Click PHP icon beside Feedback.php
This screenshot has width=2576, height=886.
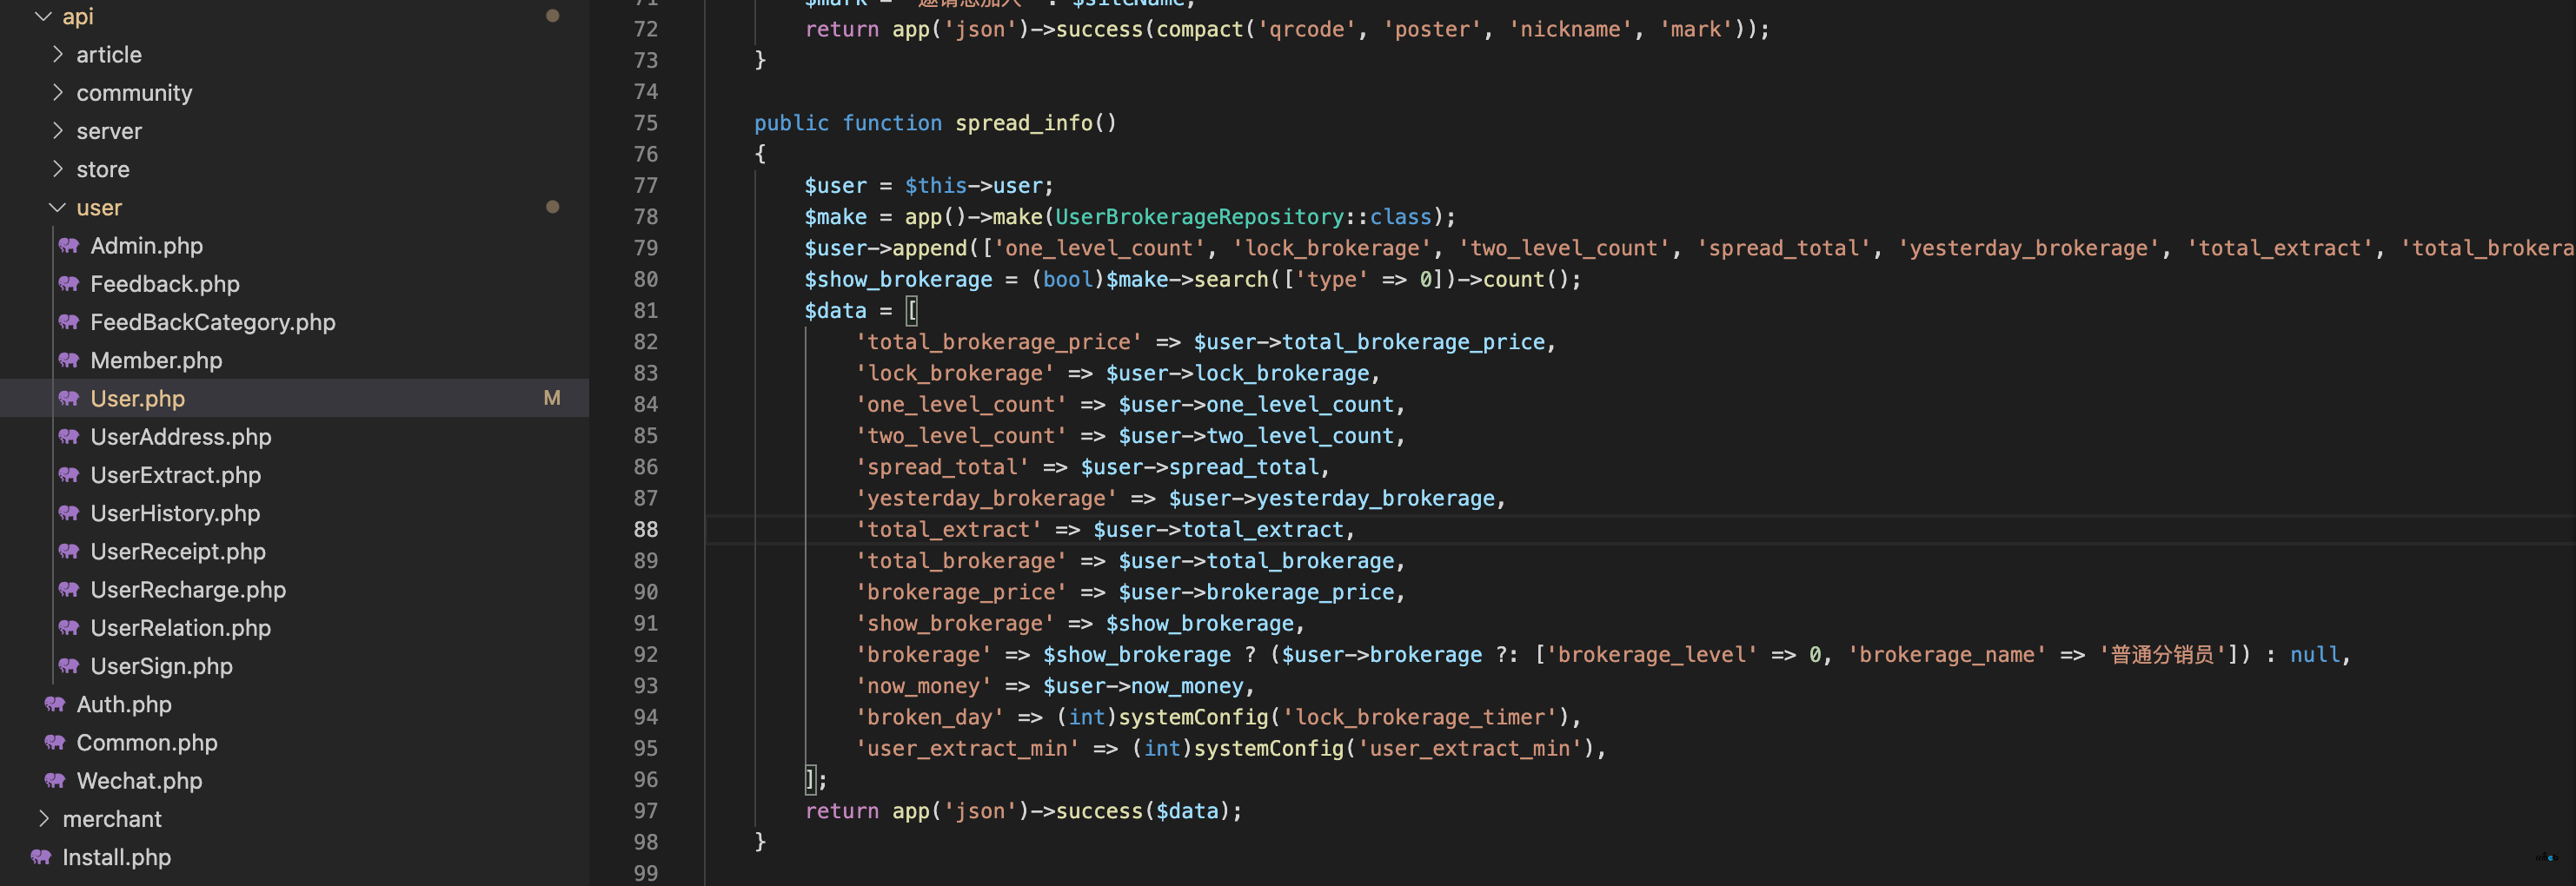[69, 284]
